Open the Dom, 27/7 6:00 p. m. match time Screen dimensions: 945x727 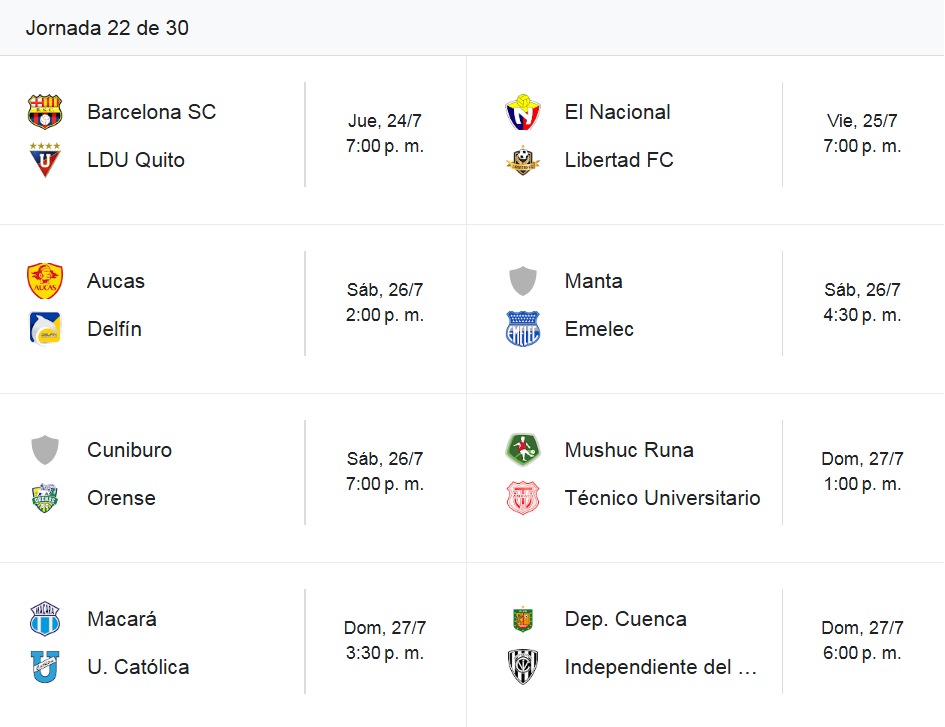tap(862, 640)
